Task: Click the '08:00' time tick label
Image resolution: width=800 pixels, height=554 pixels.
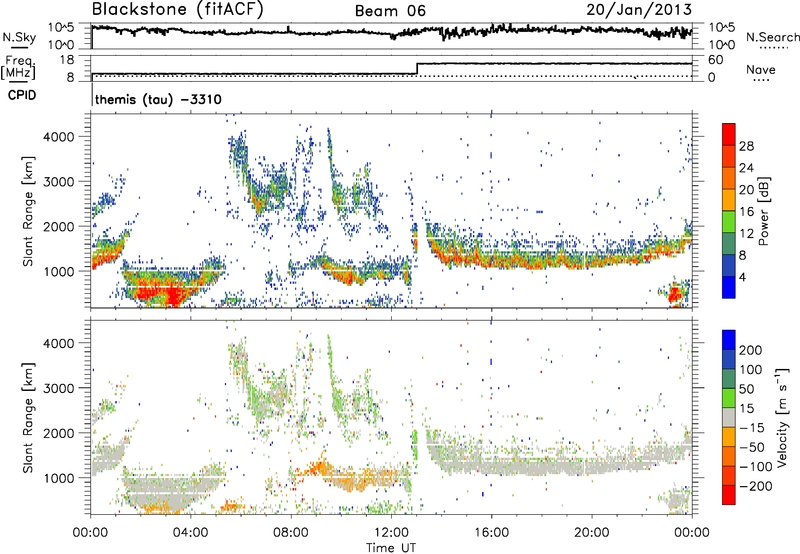Action: tap(291, 533)
